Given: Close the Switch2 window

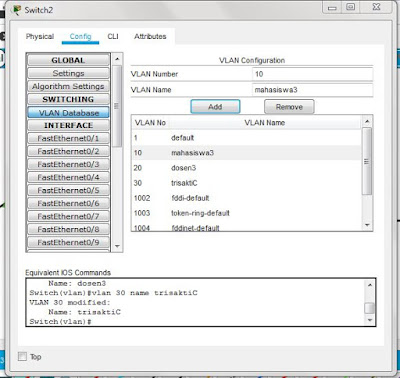Looking at the screenshot, I should click(x=376, y=7).
